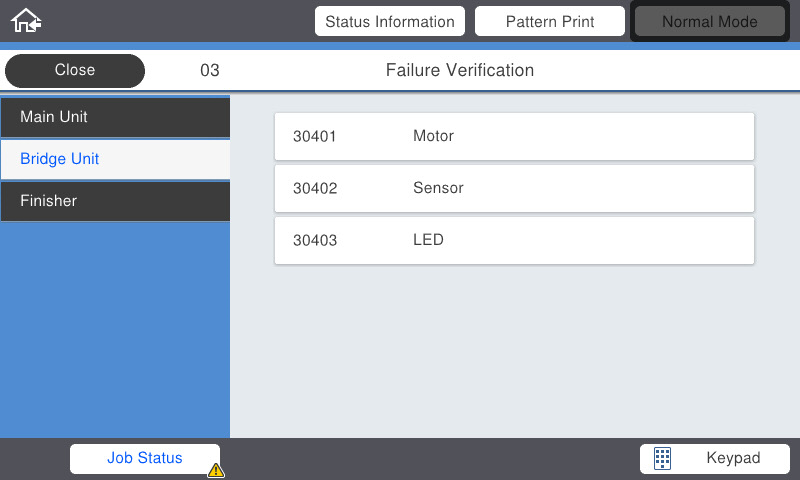The width and height of the screenshot is (800, 480).
Task: Select the Main Unit tab
Action: (115, 117)
